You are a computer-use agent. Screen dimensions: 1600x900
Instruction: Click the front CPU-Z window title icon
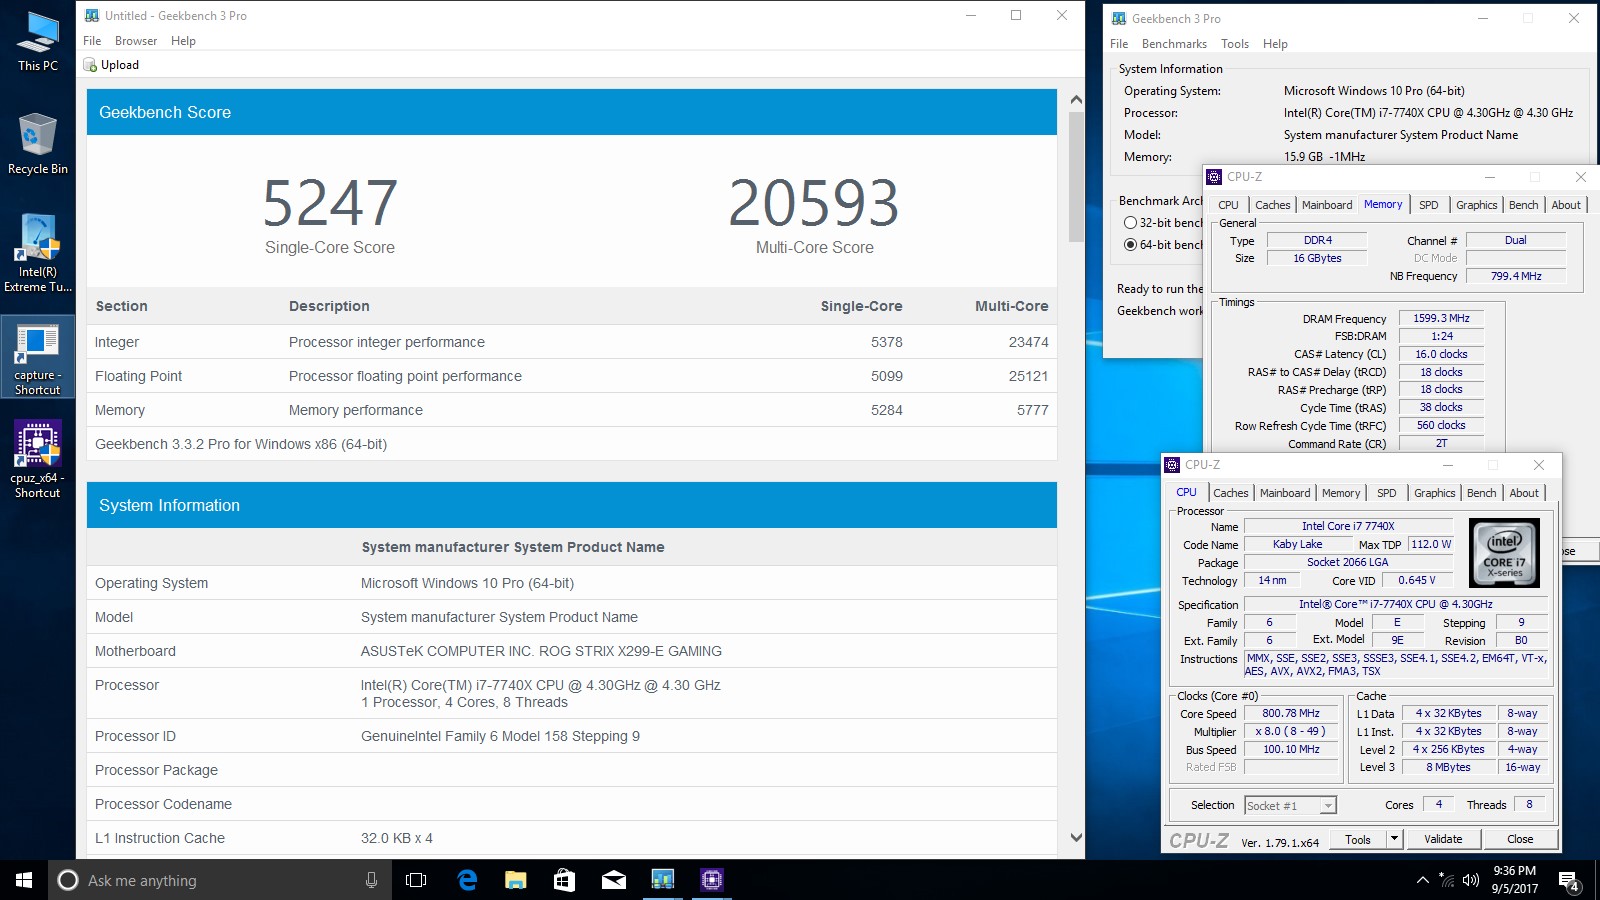(1172, 465)
